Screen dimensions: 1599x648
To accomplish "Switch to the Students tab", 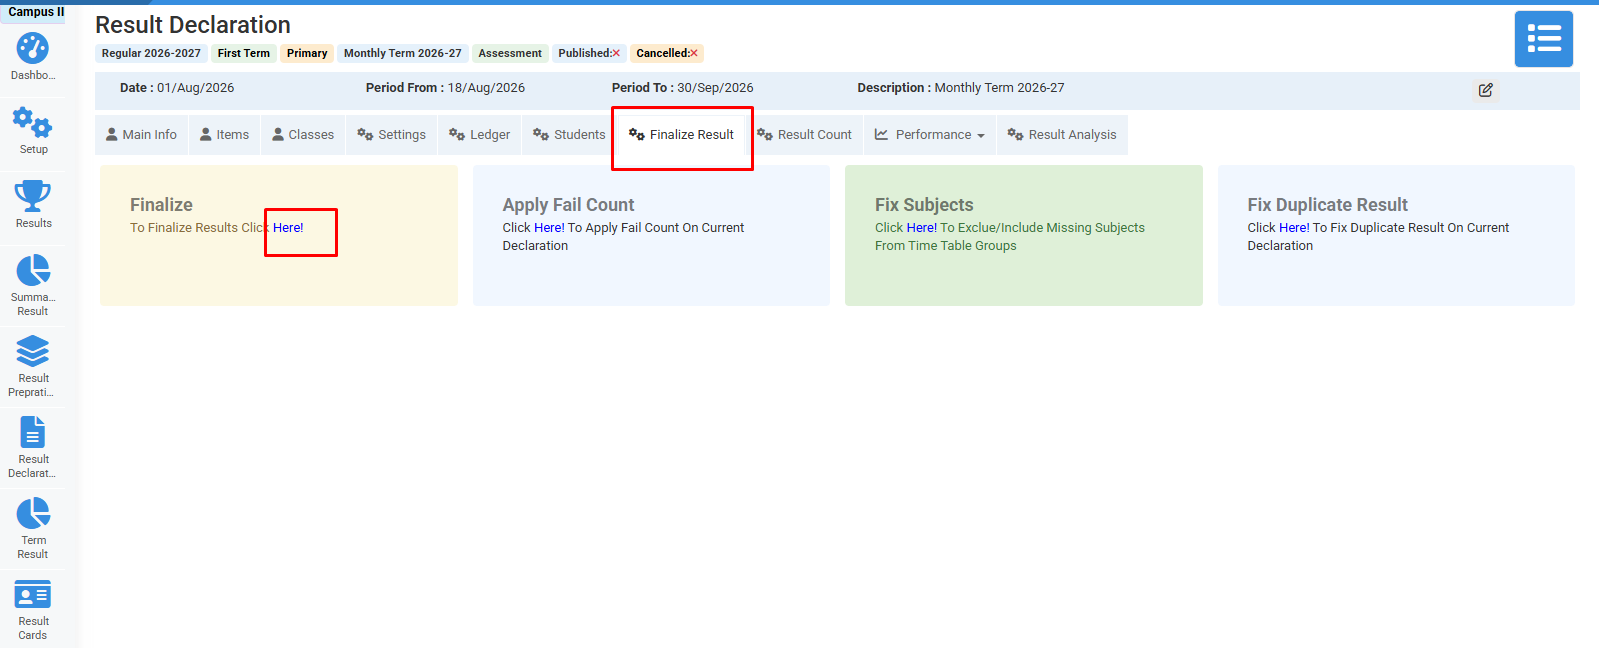I will point(569,135).
